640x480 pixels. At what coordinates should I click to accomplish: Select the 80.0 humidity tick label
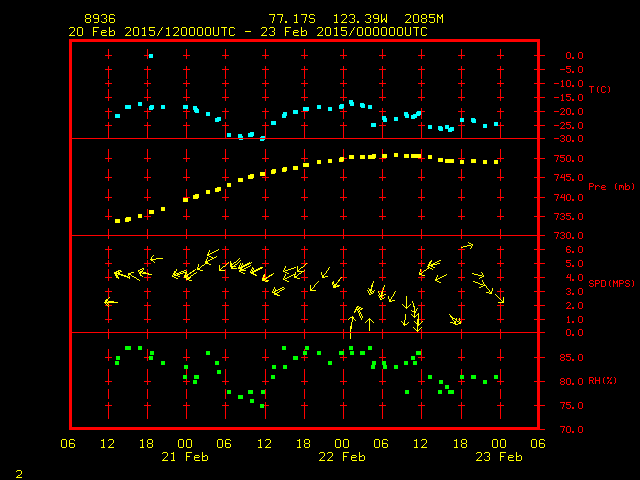572,382
